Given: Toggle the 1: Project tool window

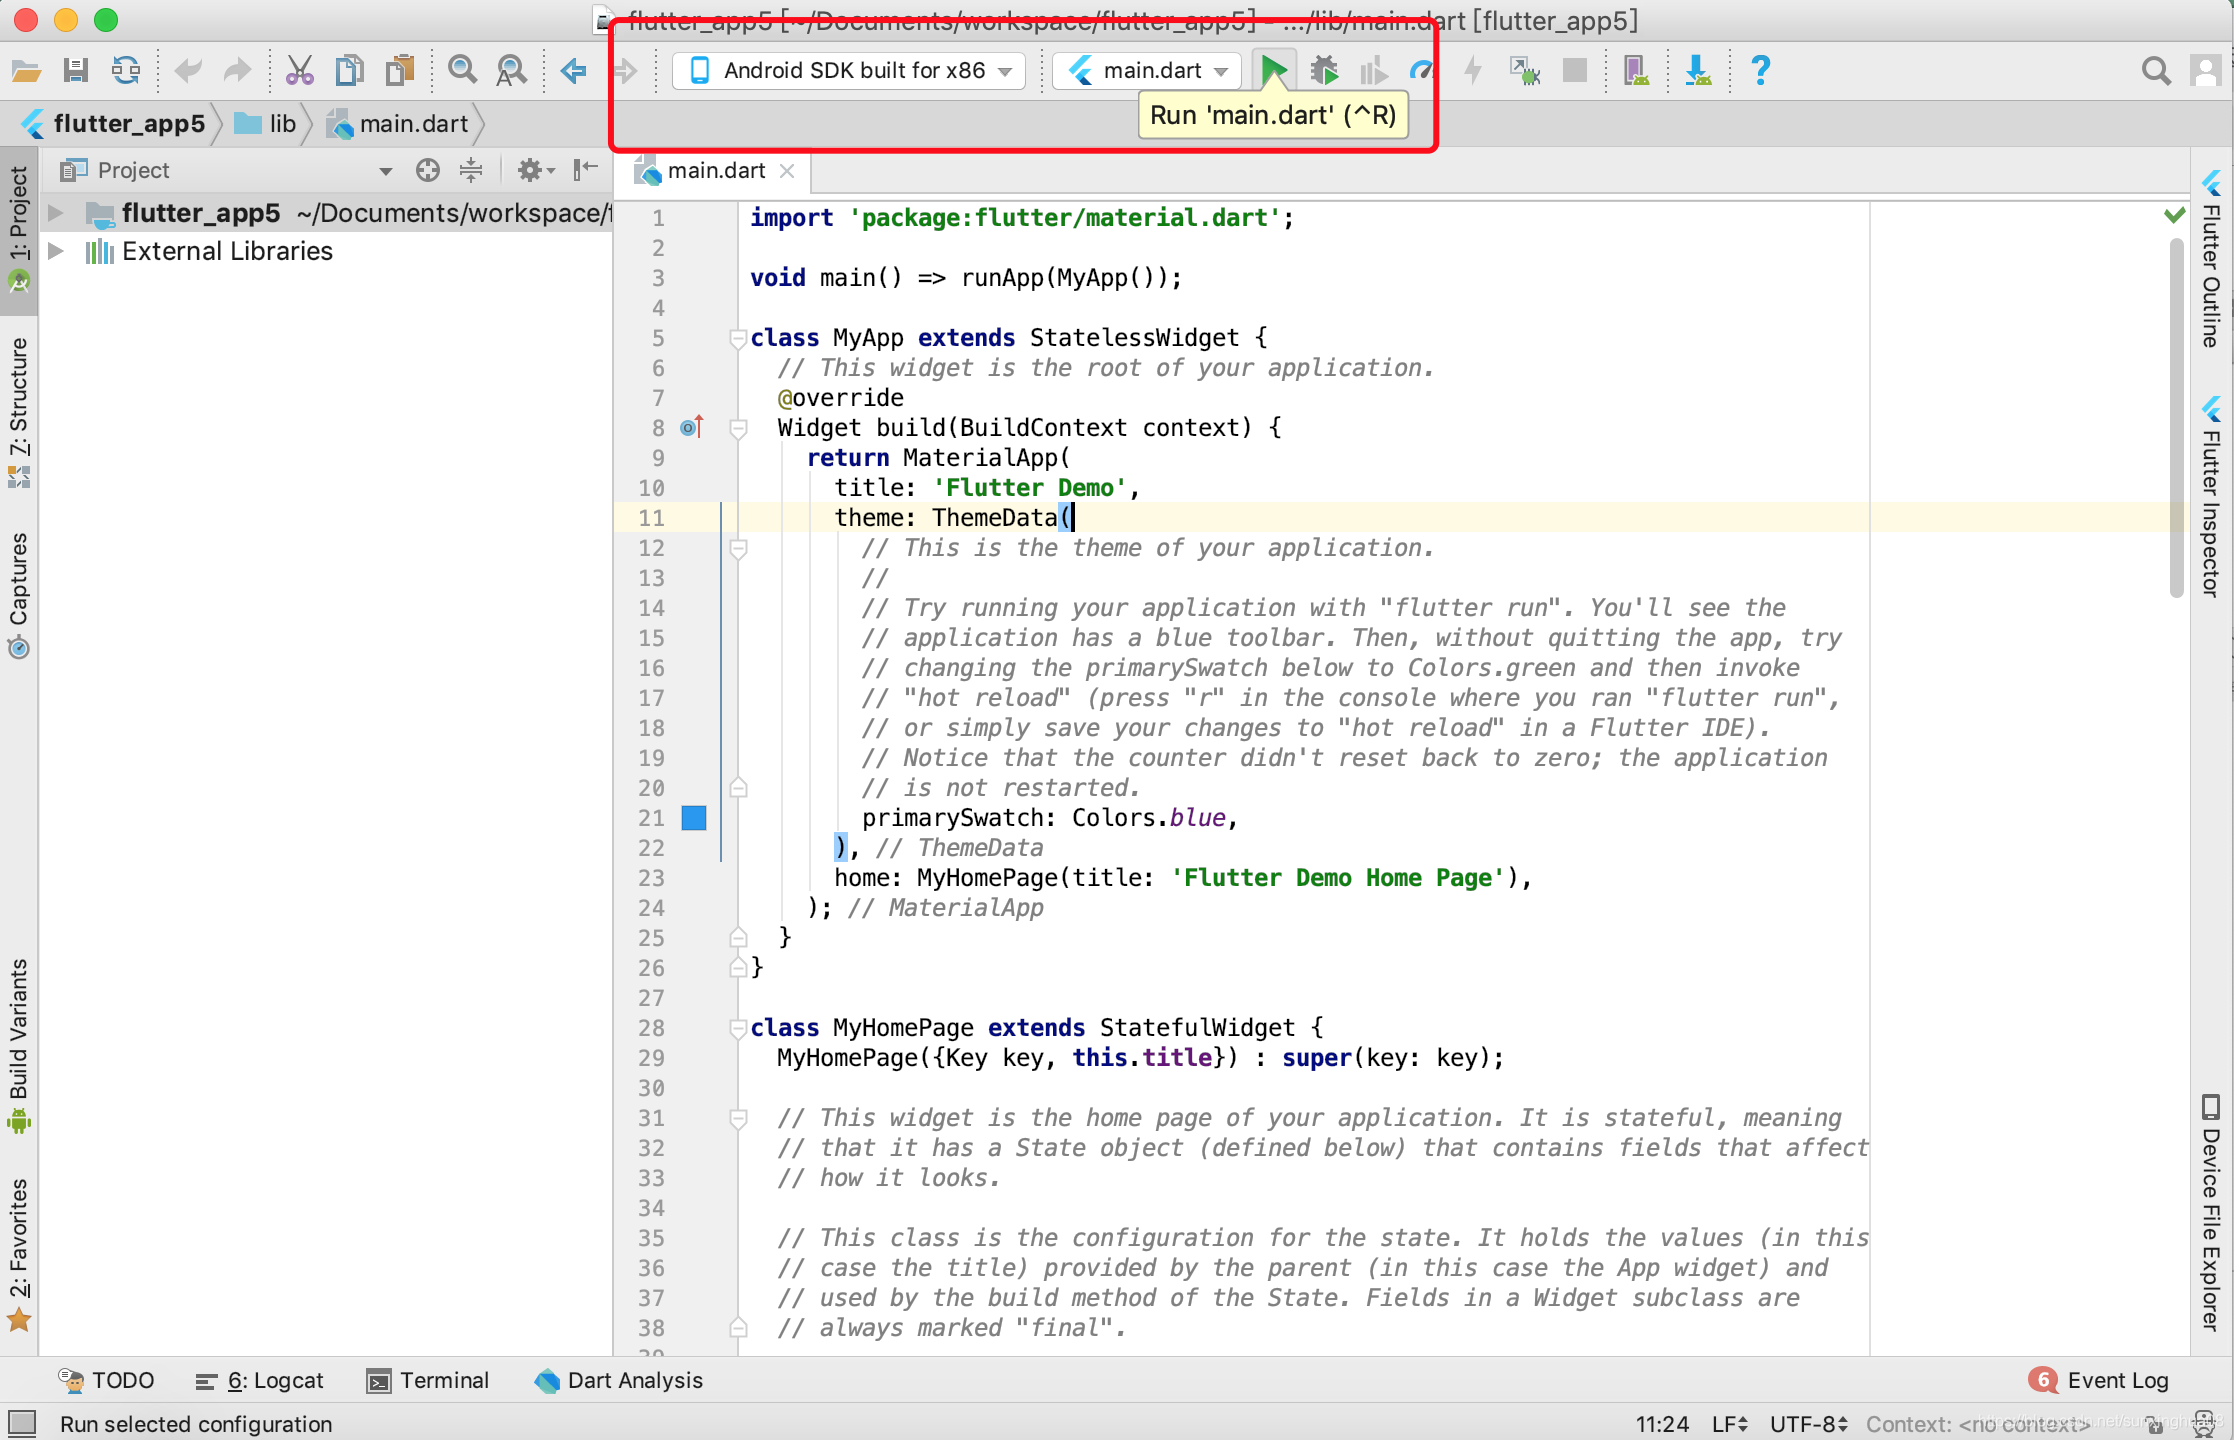Looking at the screenshot, I should click(x=18, y=230).
